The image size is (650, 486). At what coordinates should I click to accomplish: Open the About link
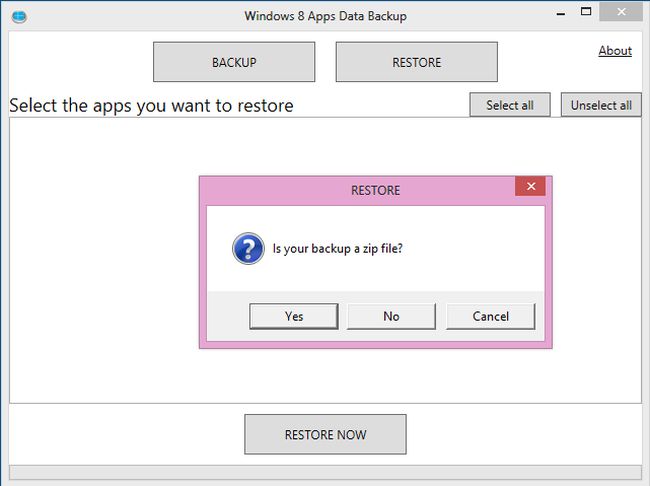click(x=615, y=51)
